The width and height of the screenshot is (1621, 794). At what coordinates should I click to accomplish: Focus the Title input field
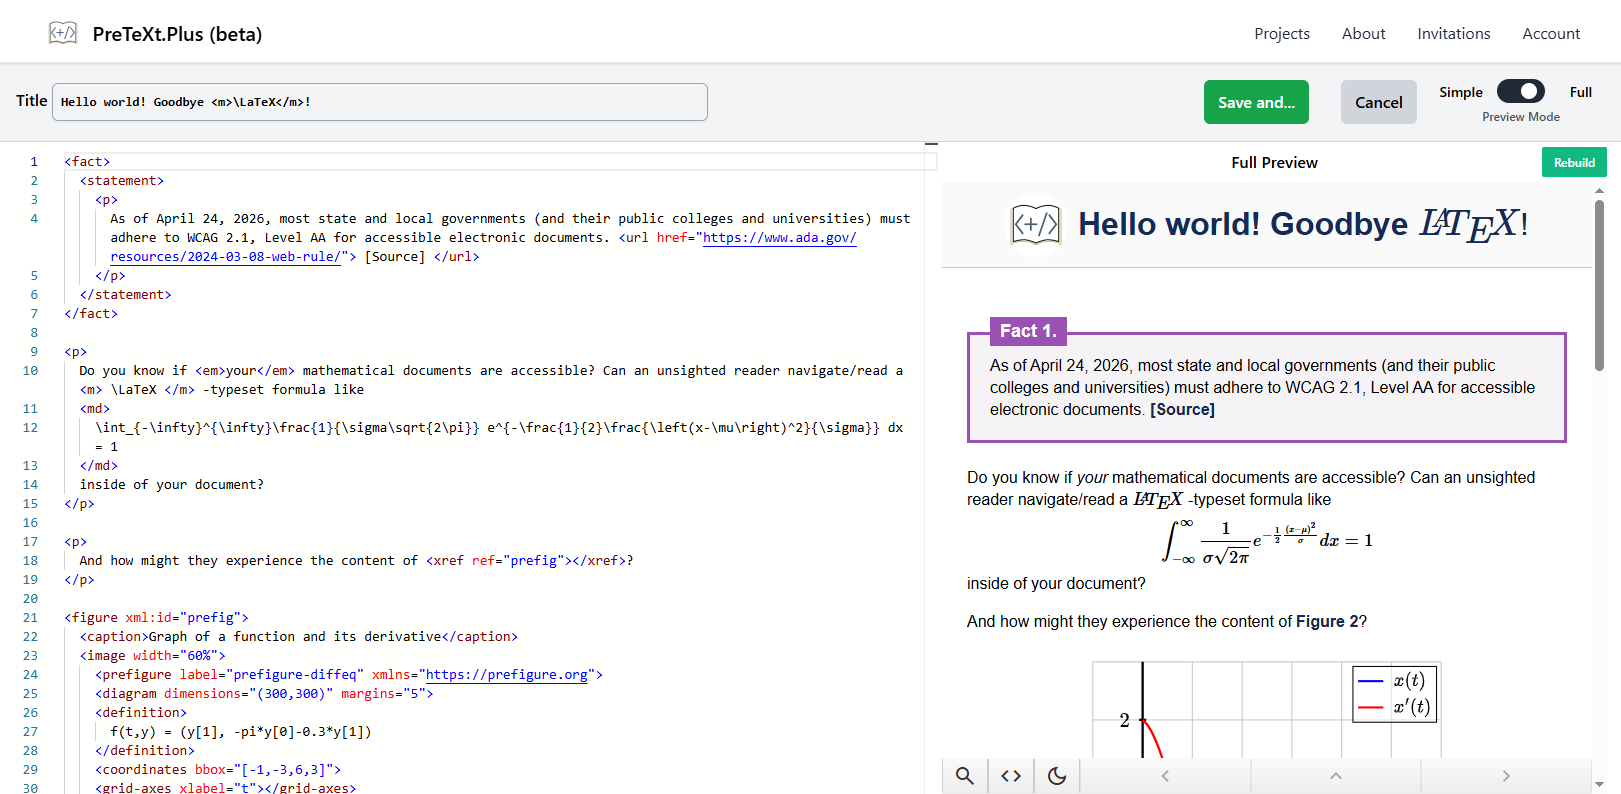pyautogui.click(x=380, y=102)
